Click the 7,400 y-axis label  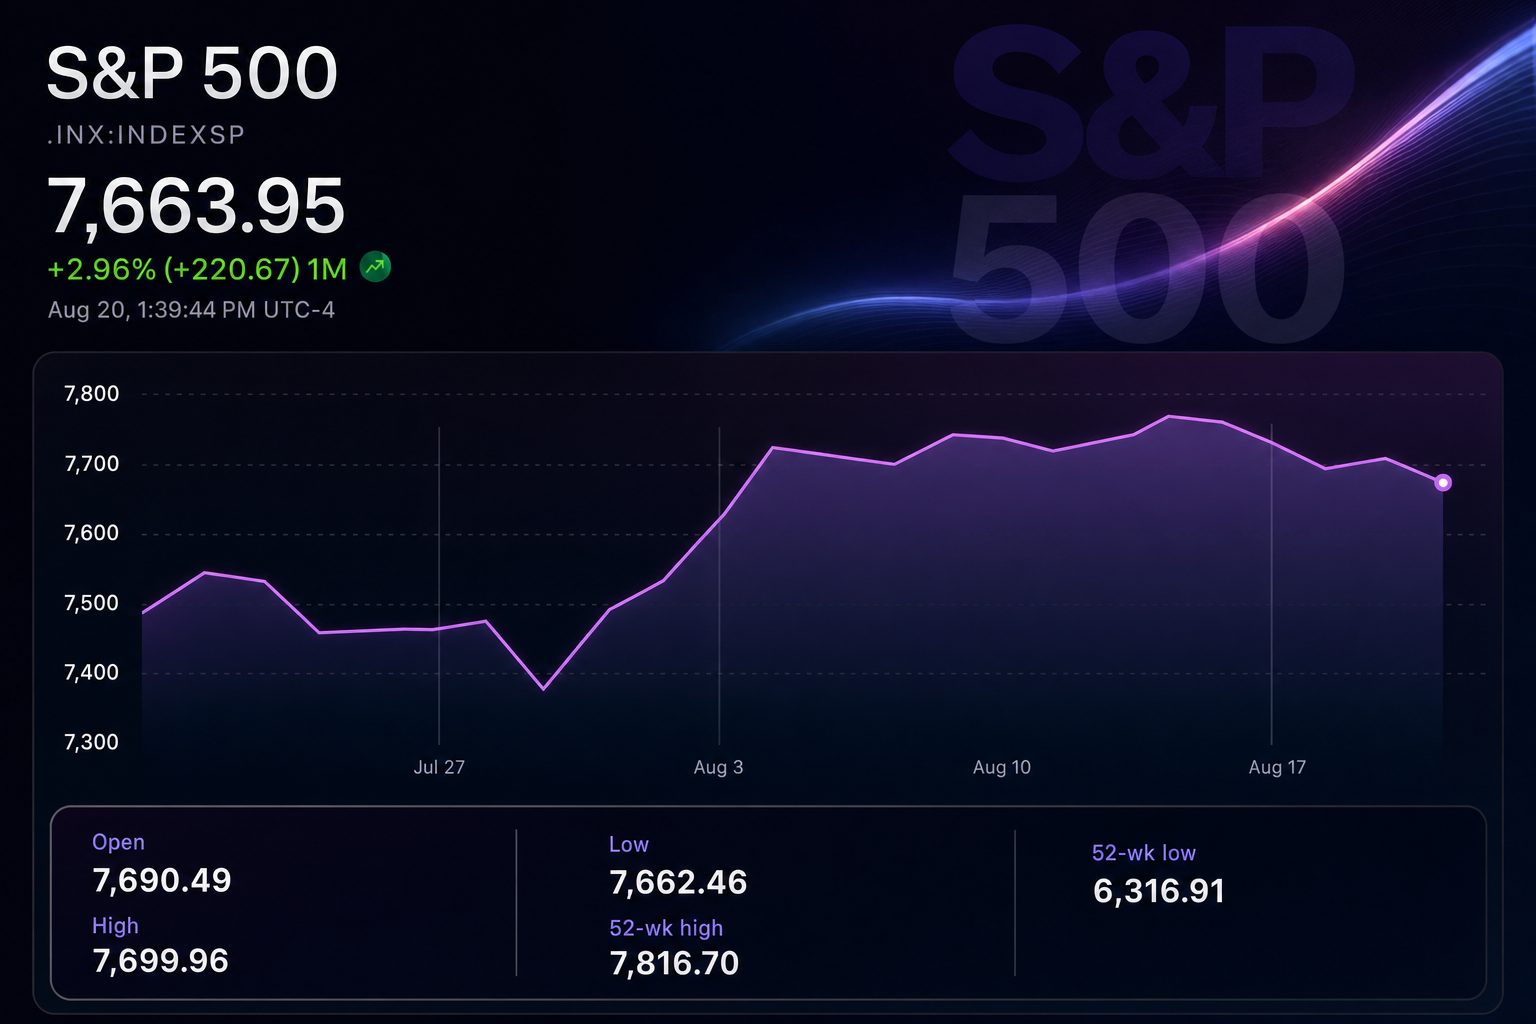91,672
